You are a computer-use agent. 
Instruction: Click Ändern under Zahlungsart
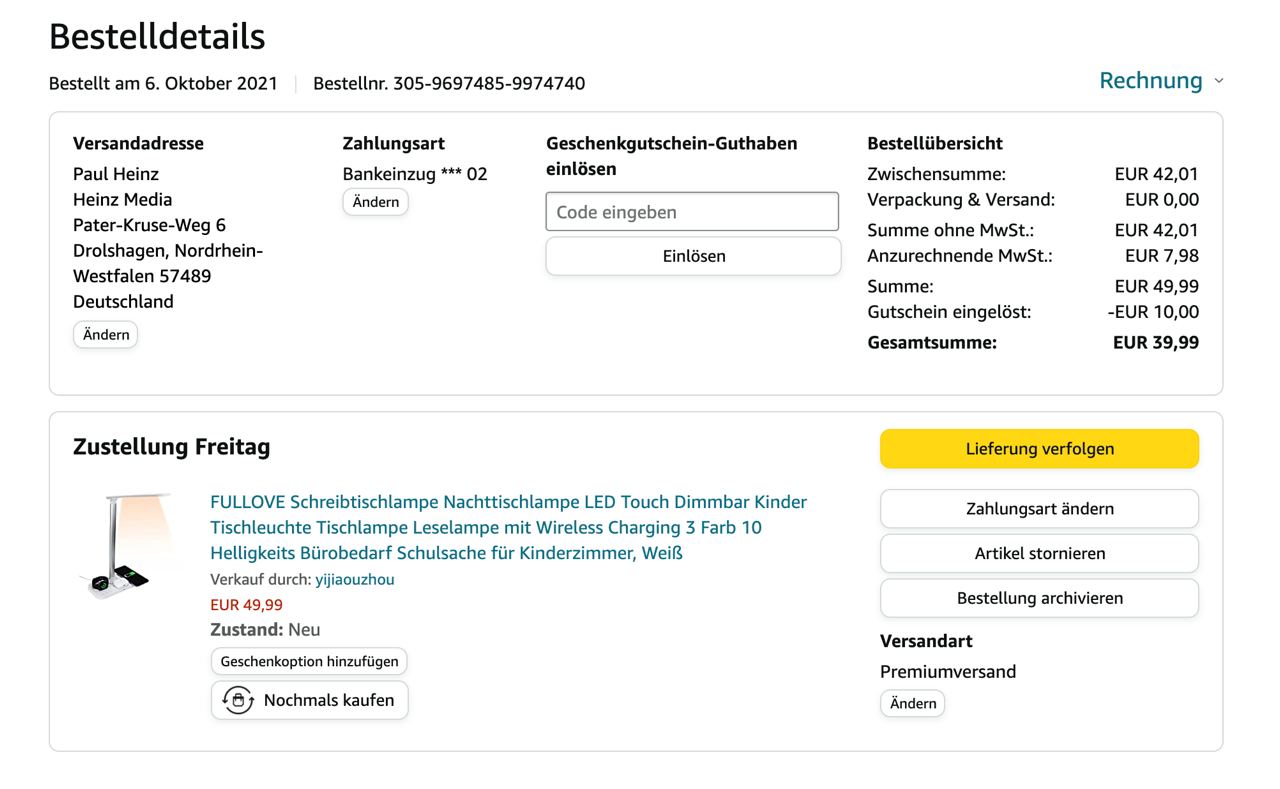click(375, 202)
